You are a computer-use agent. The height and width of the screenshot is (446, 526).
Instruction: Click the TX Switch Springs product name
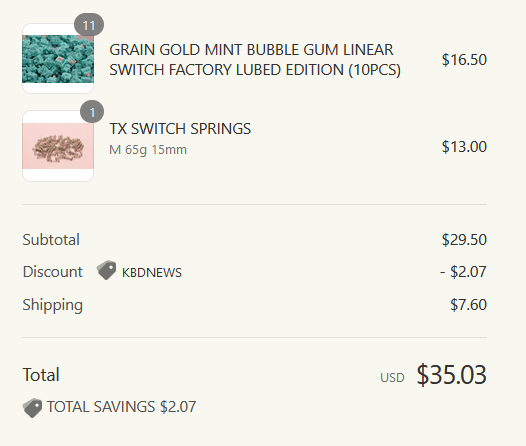(x=180, y=129)
